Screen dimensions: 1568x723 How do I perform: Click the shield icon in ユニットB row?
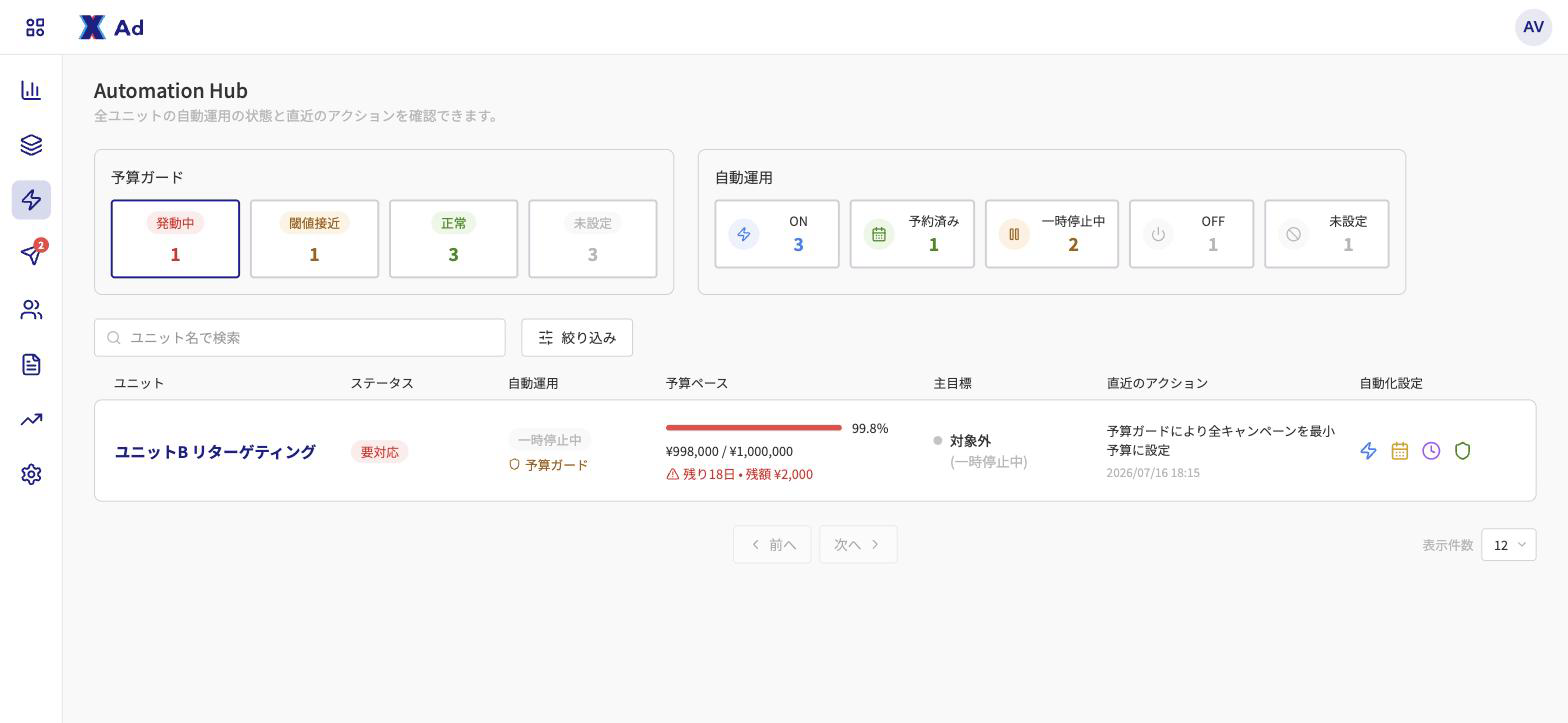tap(1462, 451)
